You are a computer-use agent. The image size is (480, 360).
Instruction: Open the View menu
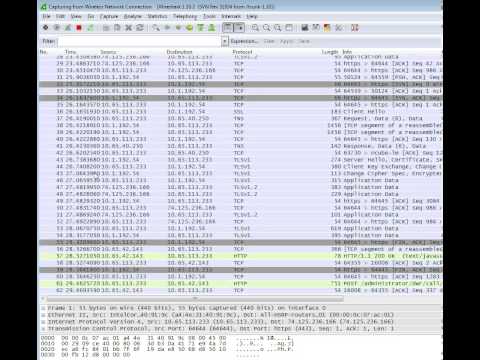tap(76, 16)
